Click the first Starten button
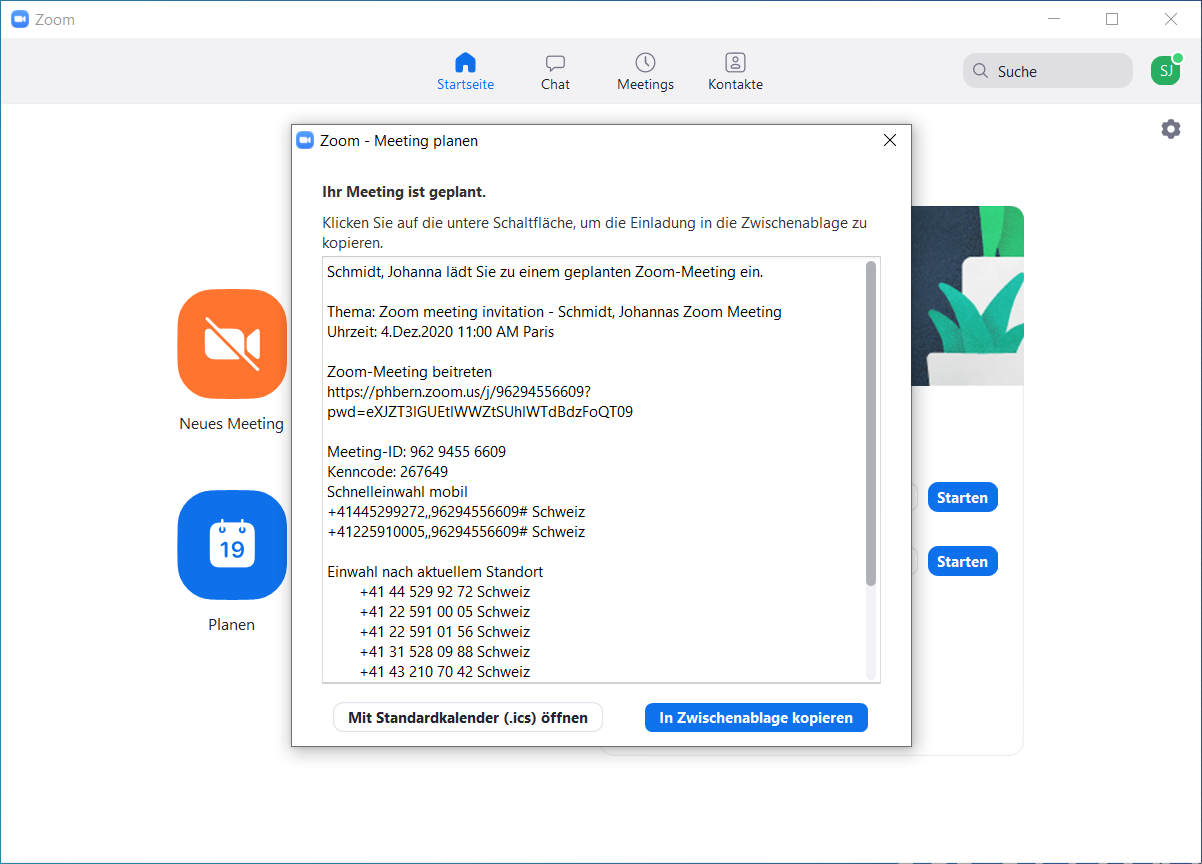The height and width of the screenshot is (864, 1202). 962,498
